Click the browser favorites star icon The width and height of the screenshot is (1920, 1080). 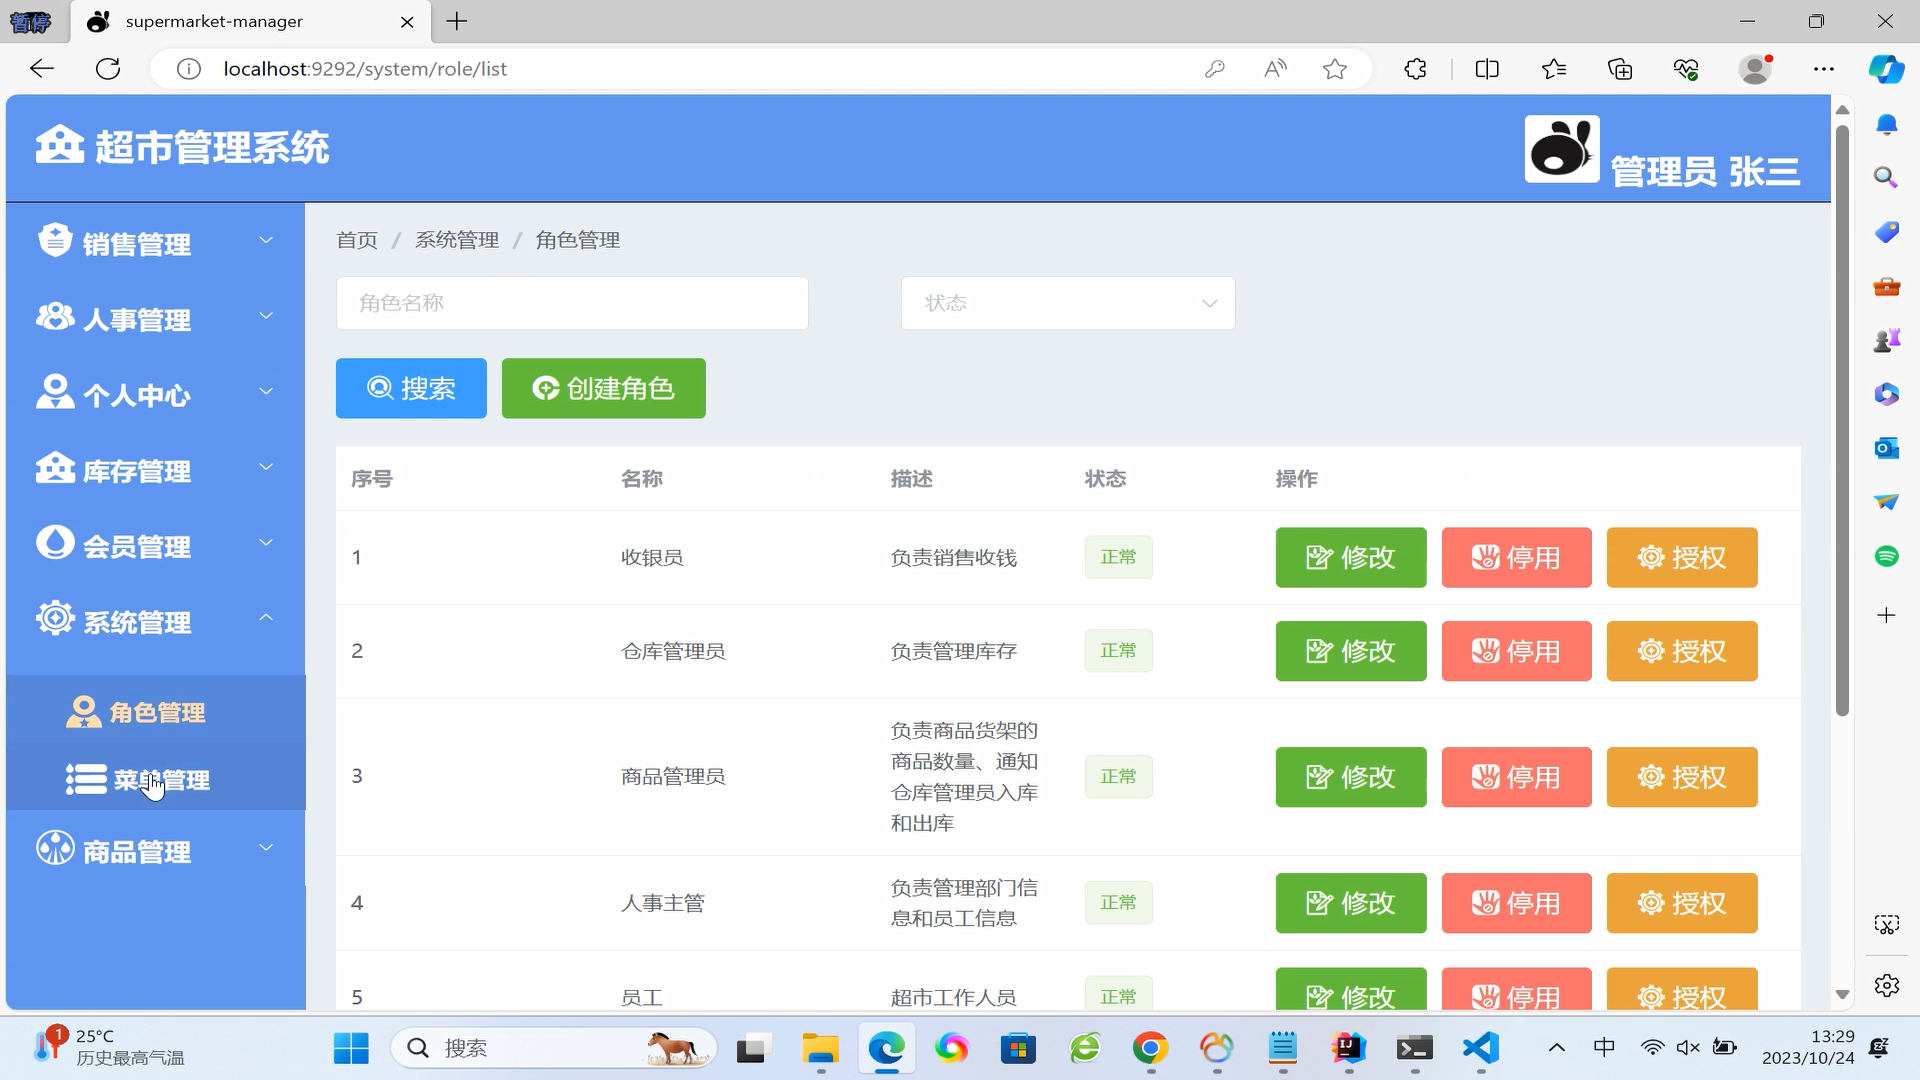pyautogui.click(x=1334, y=69)
